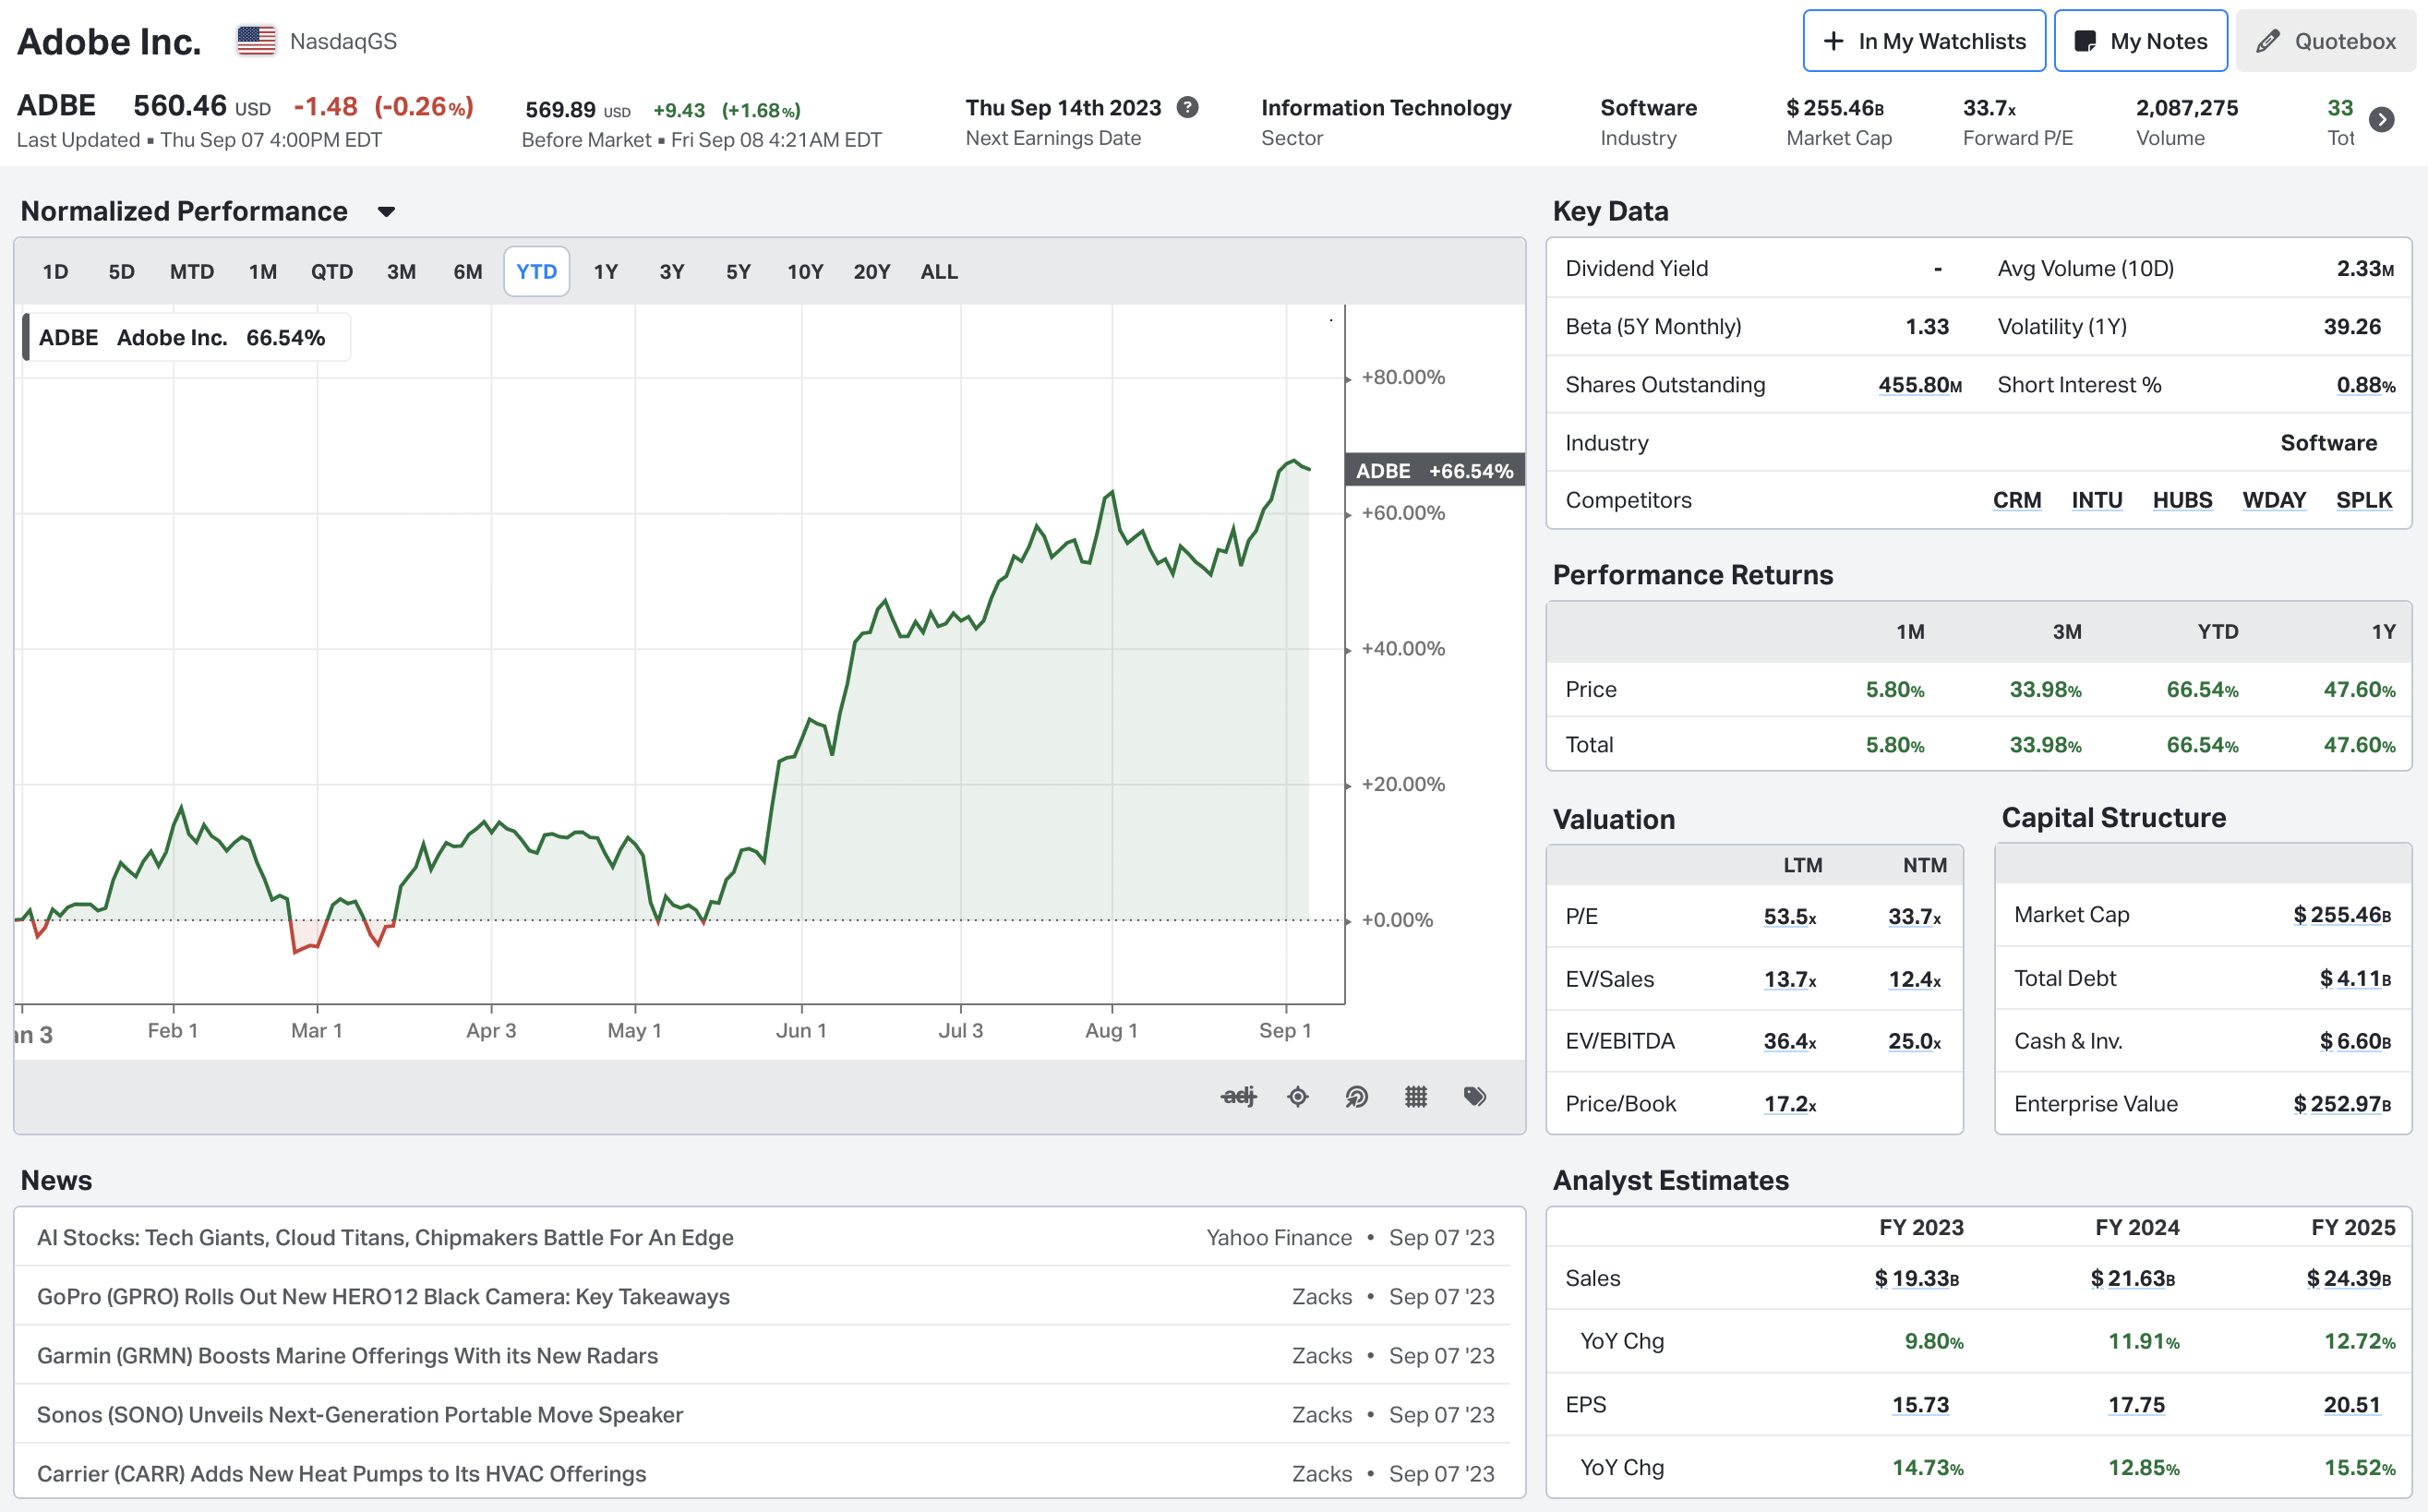Open the AI Stocks Tech Giants news article
The width and height of the screenshot is (2428, 1512).
(x=385, y=1238)
